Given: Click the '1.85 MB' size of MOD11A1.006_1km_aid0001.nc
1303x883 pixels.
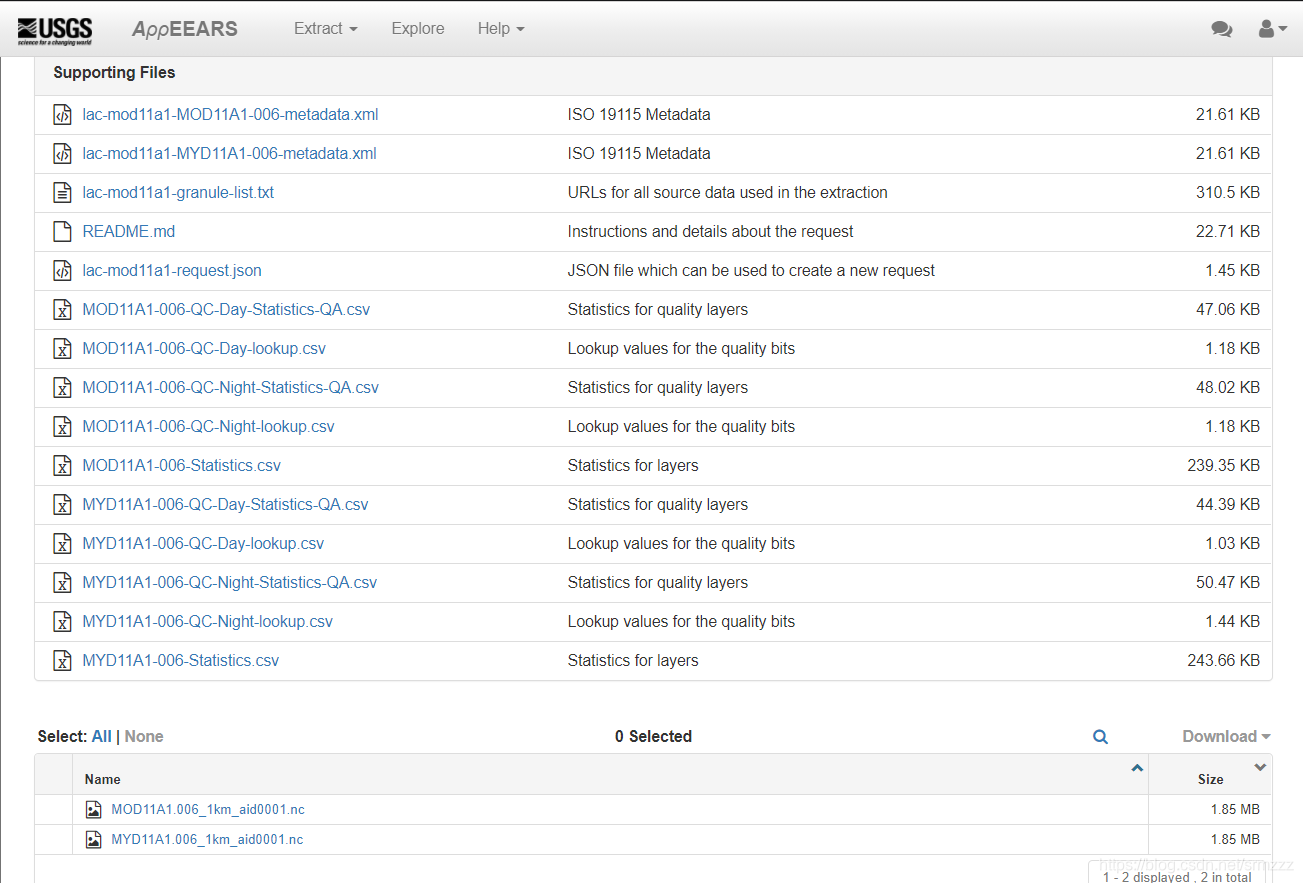Looking at the screenshot, I should pos(1235,810).
